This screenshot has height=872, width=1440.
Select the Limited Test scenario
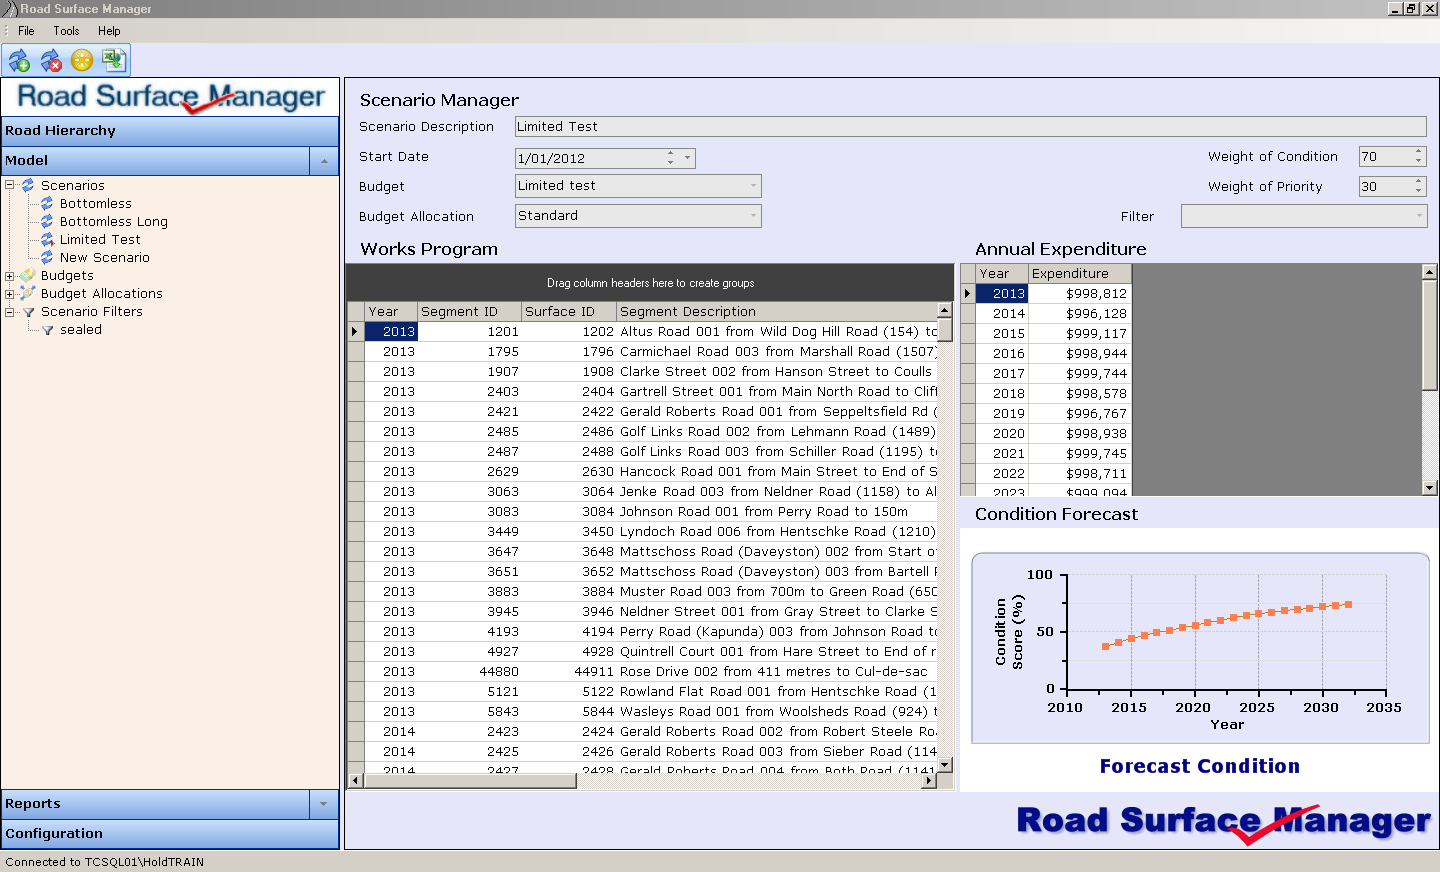[x=100, y=239]
